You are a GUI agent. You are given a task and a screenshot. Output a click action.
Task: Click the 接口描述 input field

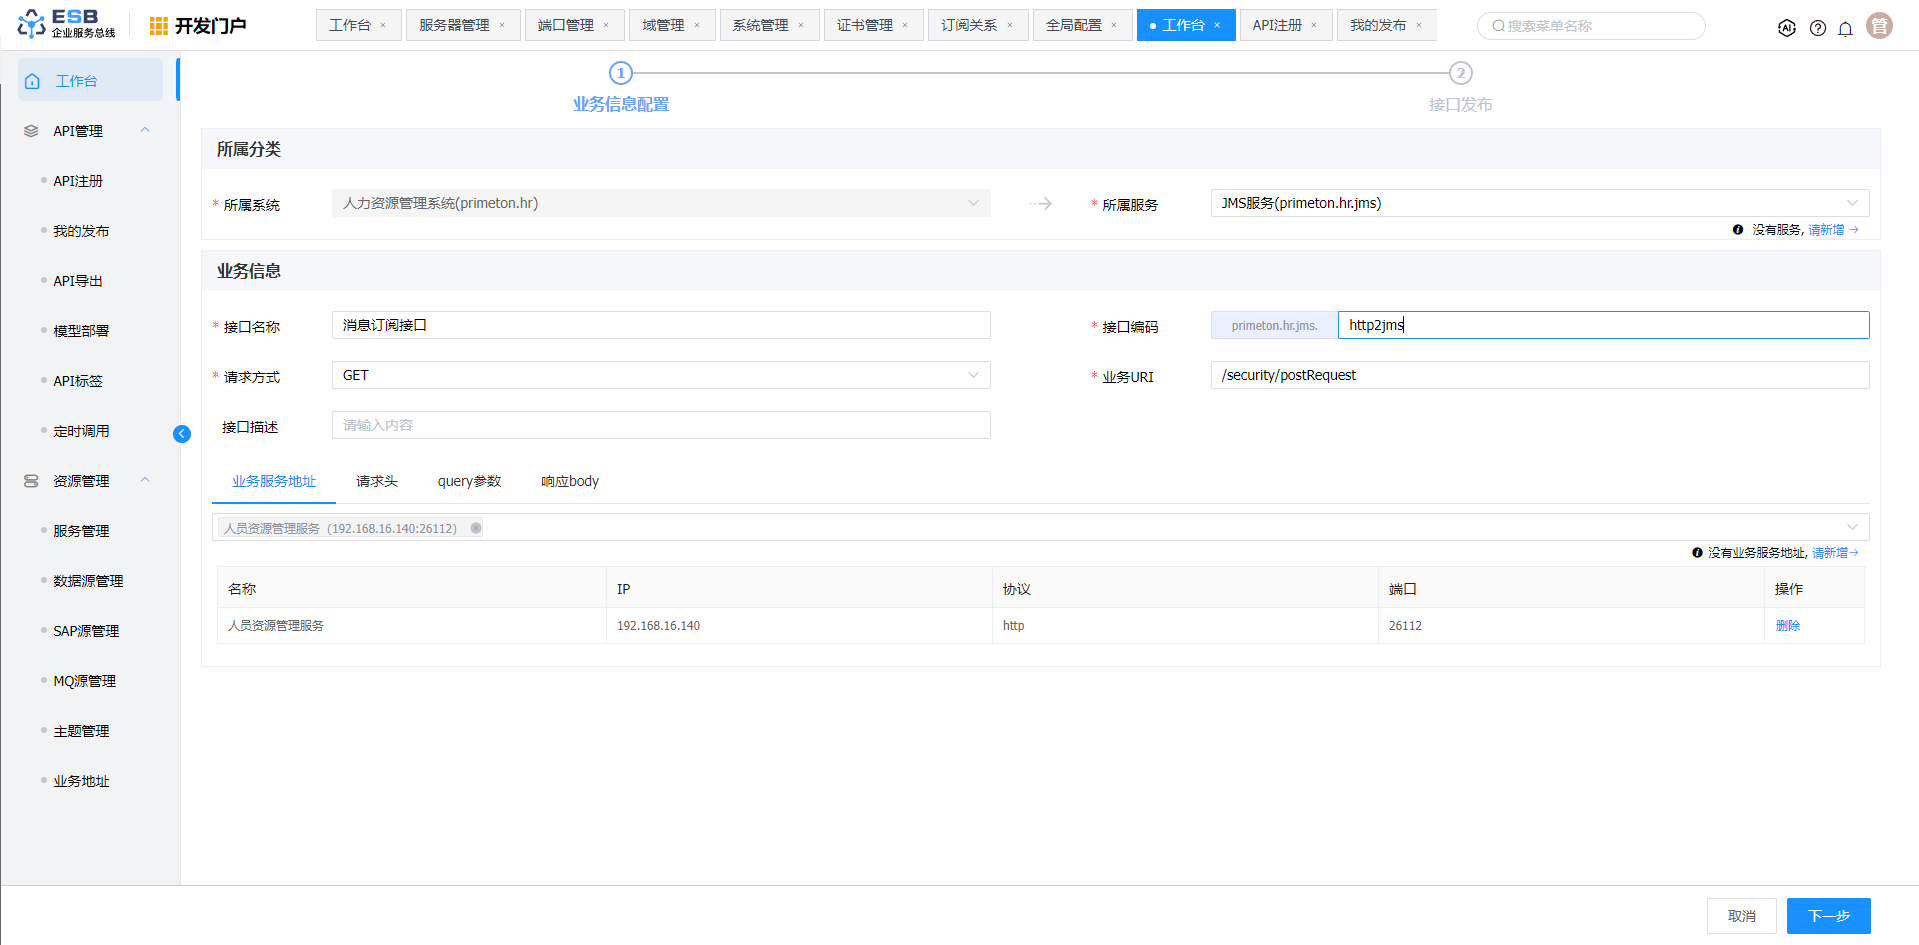coord(660,425)
